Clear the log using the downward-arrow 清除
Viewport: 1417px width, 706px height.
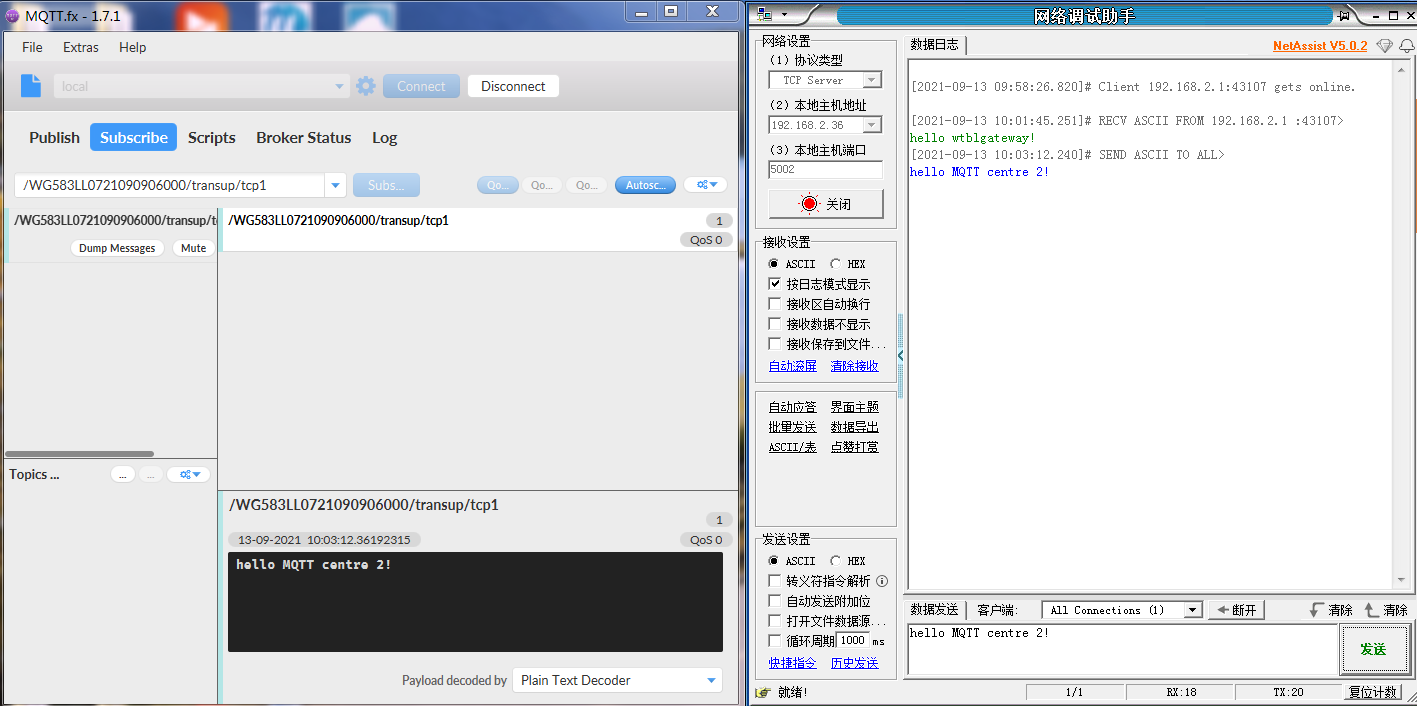tap(1331, 610)
